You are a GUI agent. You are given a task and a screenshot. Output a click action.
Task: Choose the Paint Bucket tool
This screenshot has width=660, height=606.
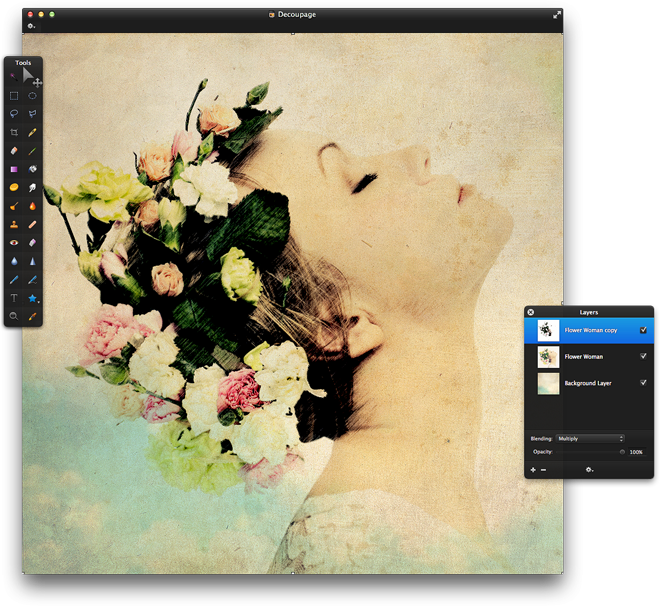click(x=33, y=169)
